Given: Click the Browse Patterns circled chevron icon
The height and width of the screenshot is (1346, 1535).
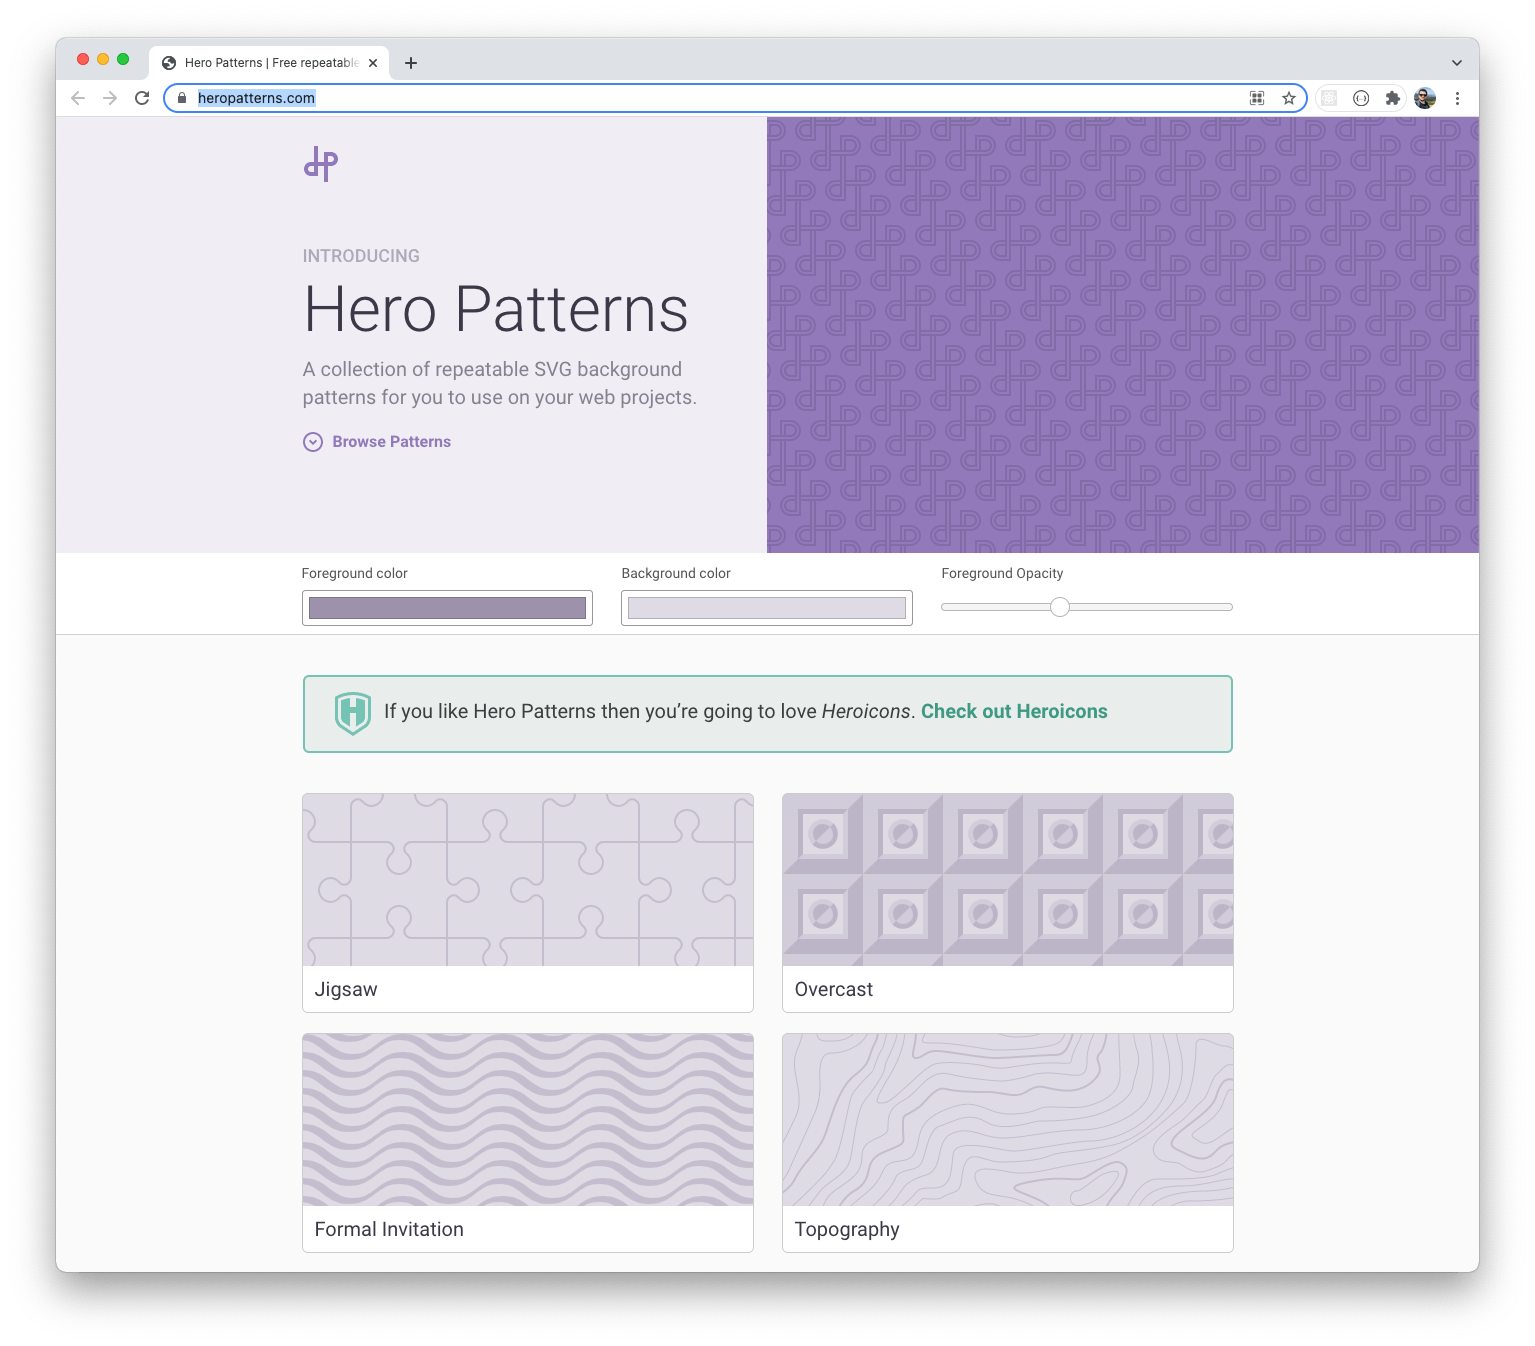Looking at the screenshot, I should click(313, 442).
